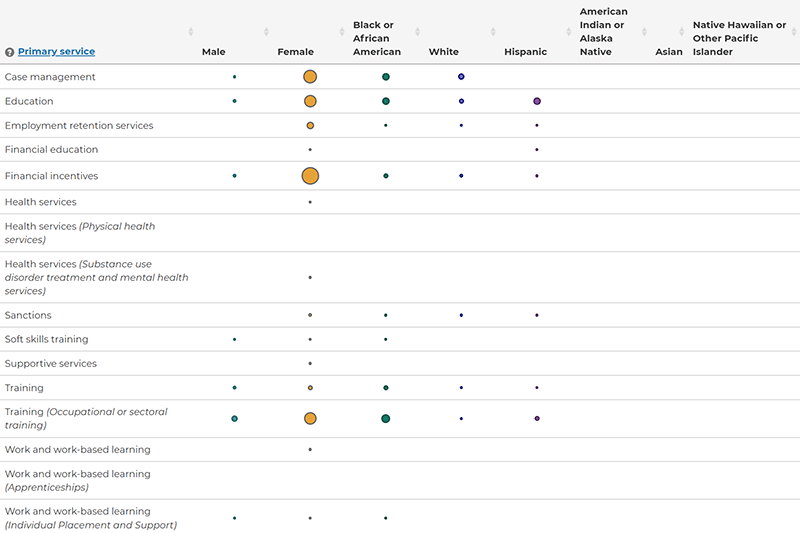This screenshot has height=533, width=800.
Task: Select Black or African American bubble for Occupational training
Action: tap(385, 419)
